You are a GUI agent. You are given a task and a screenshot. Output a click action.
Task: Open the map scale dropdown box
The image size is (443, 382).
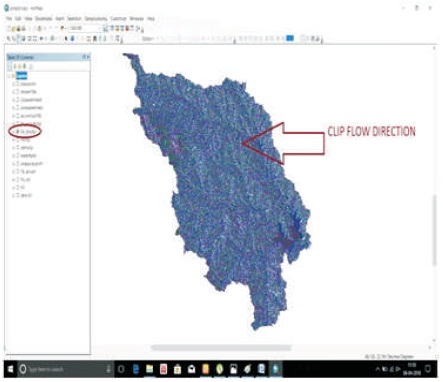(x=85, y=29)
